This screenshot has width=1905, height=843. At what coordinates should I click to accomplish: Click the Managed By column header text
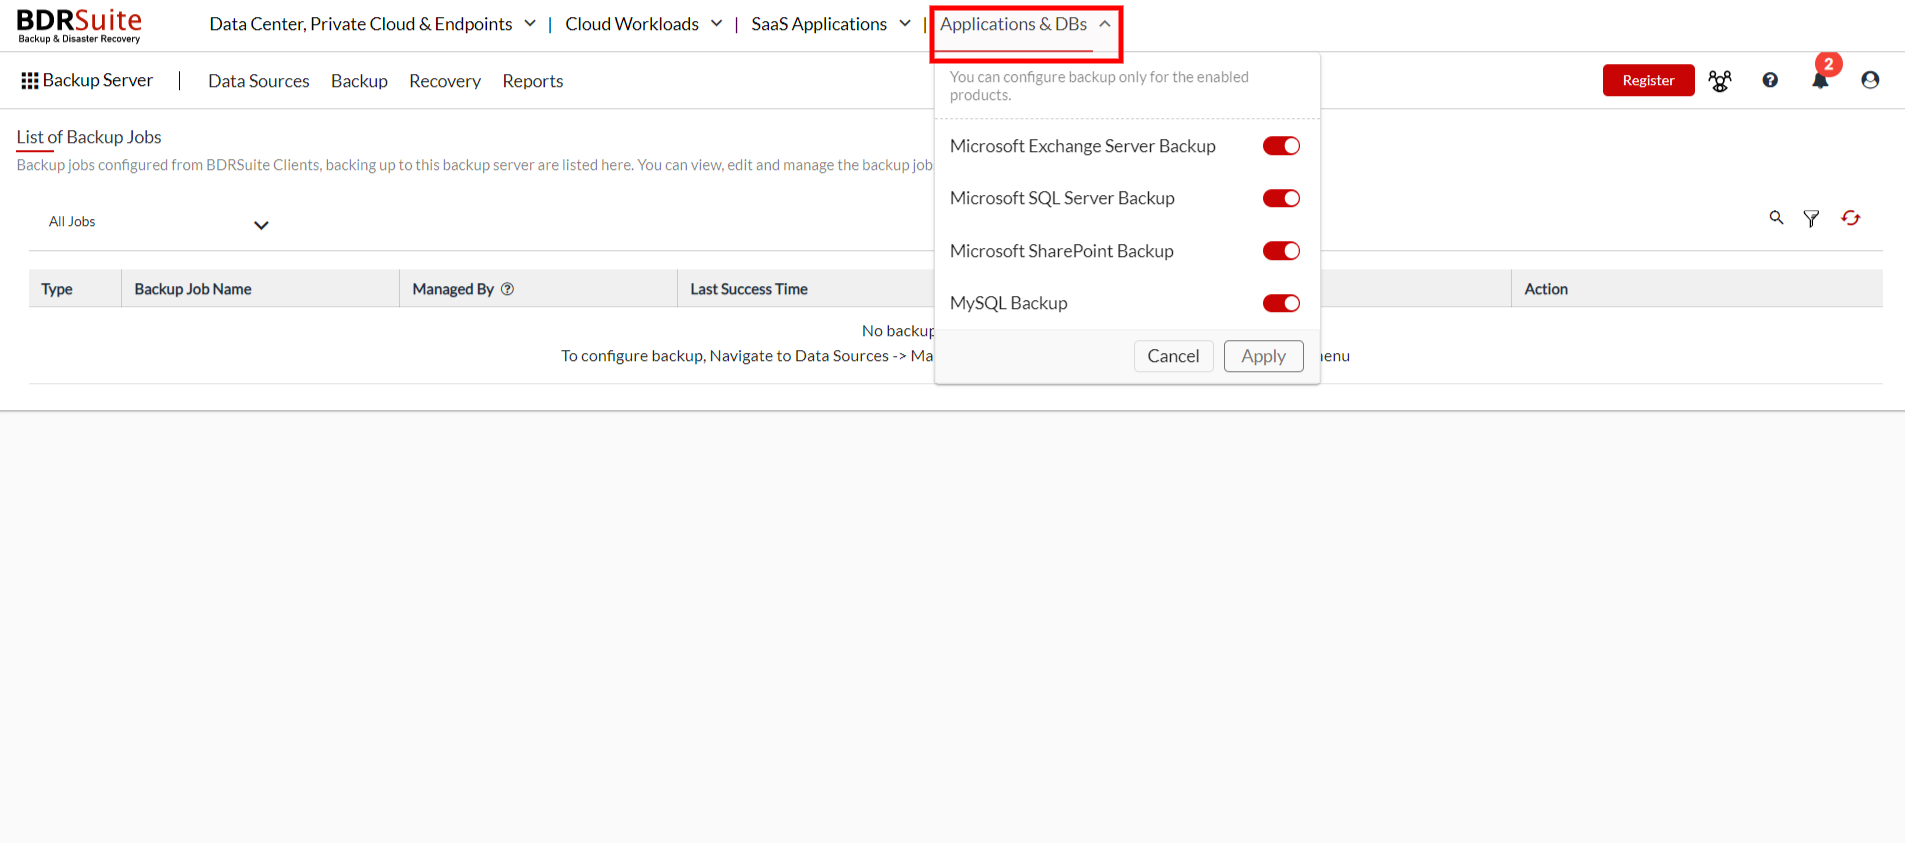453,289
